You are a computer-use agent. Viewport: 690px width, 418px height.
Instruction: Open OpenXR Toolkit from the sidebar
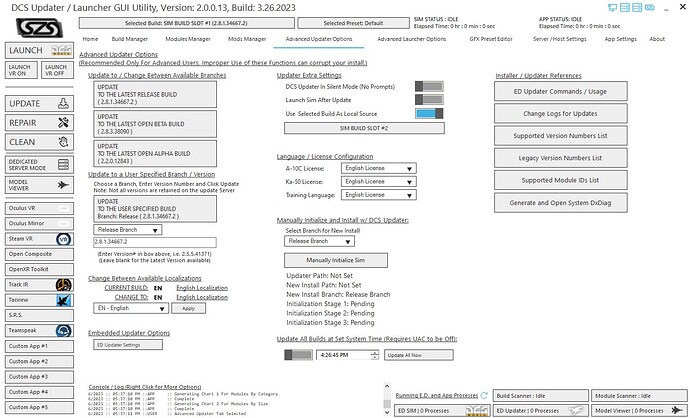tap(39, 269)
